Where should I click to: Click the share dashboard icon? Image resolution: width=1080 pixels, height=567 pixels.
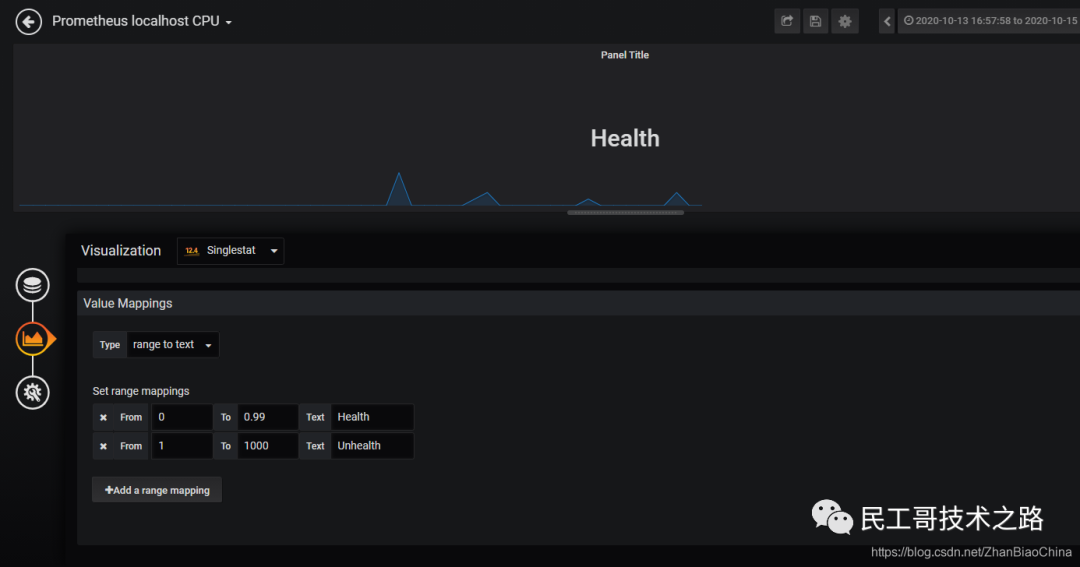point(787,21)
